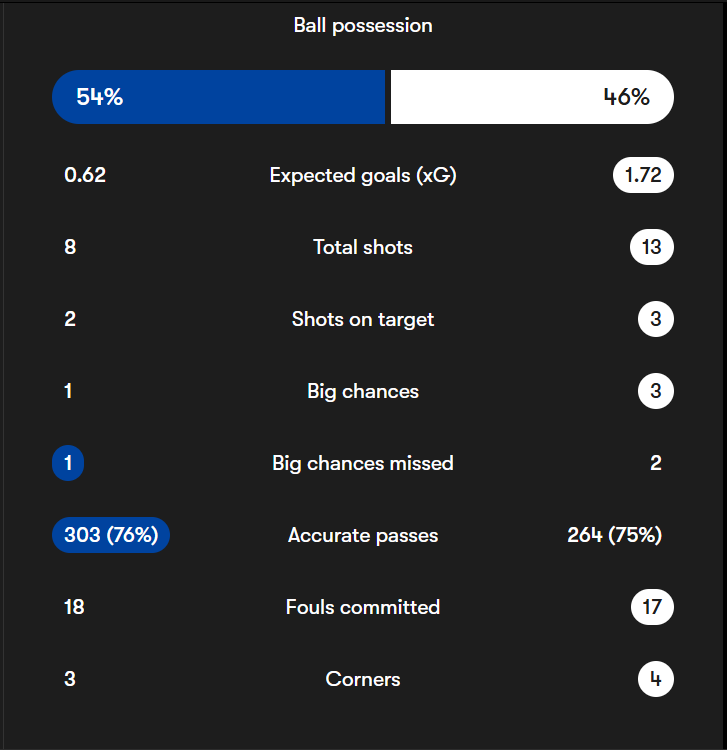Click the white 46% possession bar
The width and height of the screenshot is (727, 750).
[531, 97]
